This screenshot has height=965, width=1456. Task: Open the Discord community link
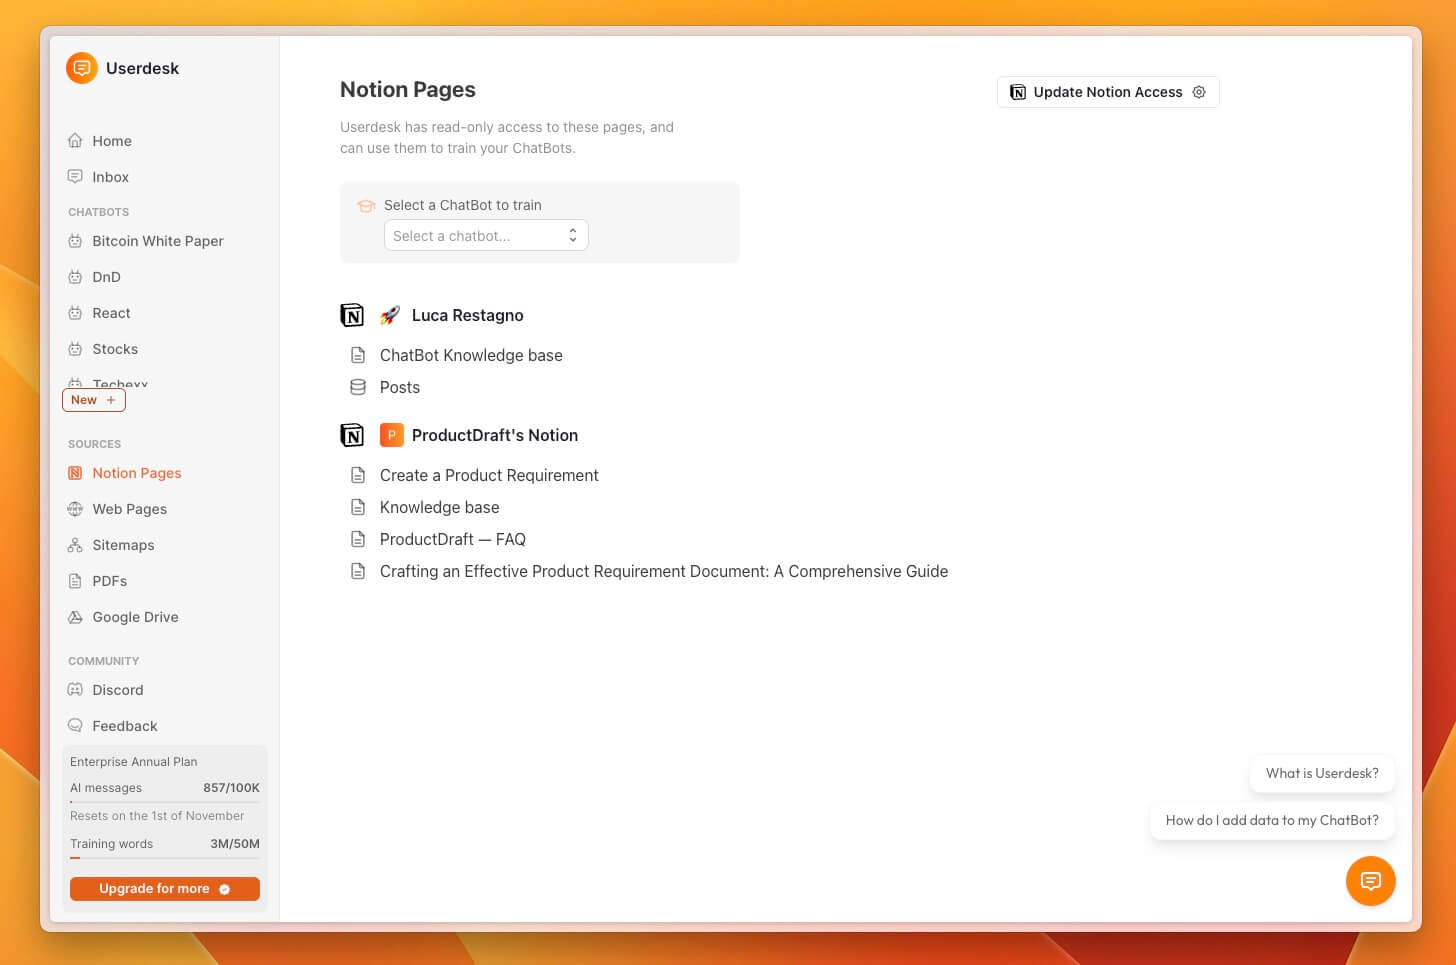click(117, 690)
